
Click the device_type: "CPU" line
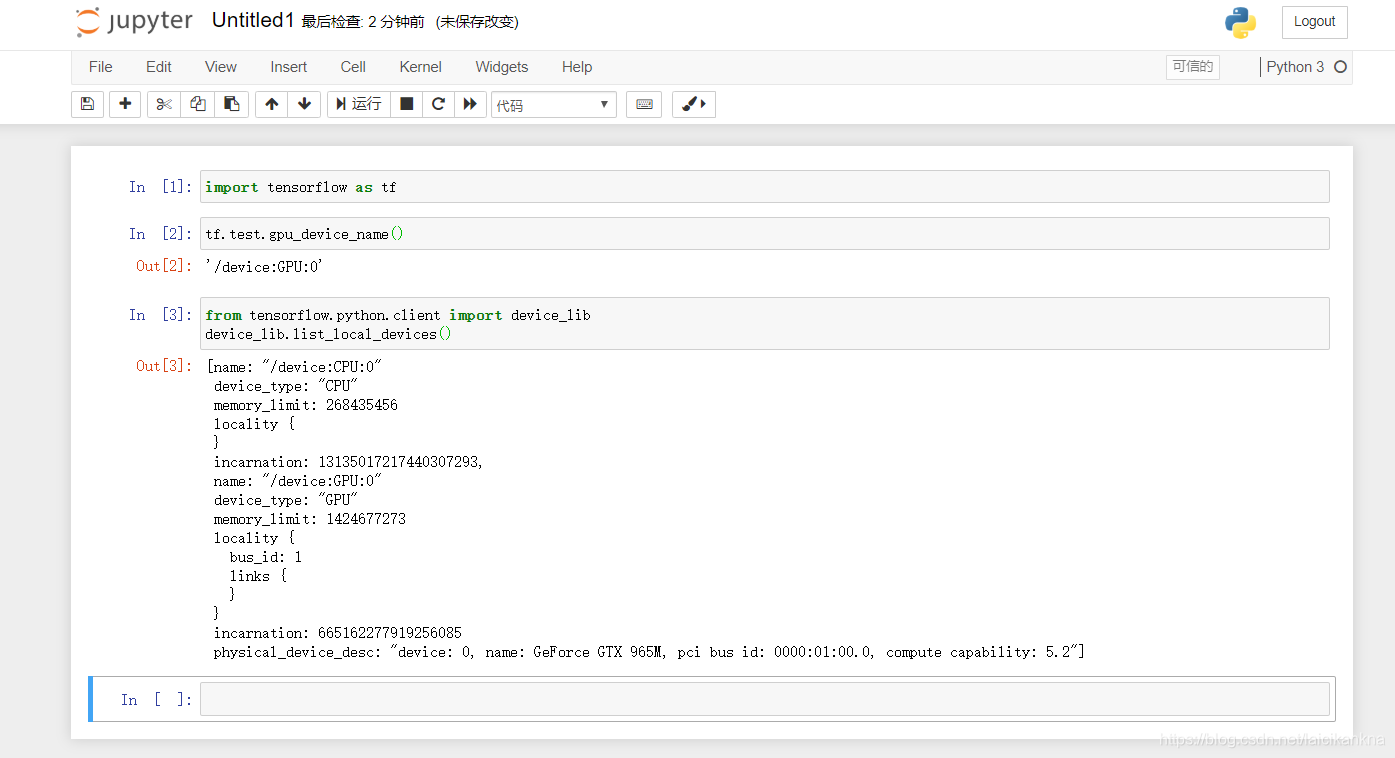286,386
